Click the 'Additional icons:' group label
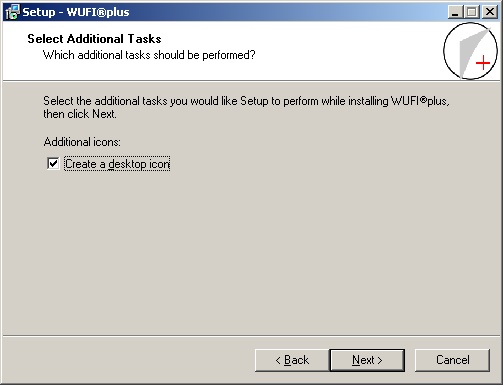Screen dimensions: 503x385 (82, 142)
